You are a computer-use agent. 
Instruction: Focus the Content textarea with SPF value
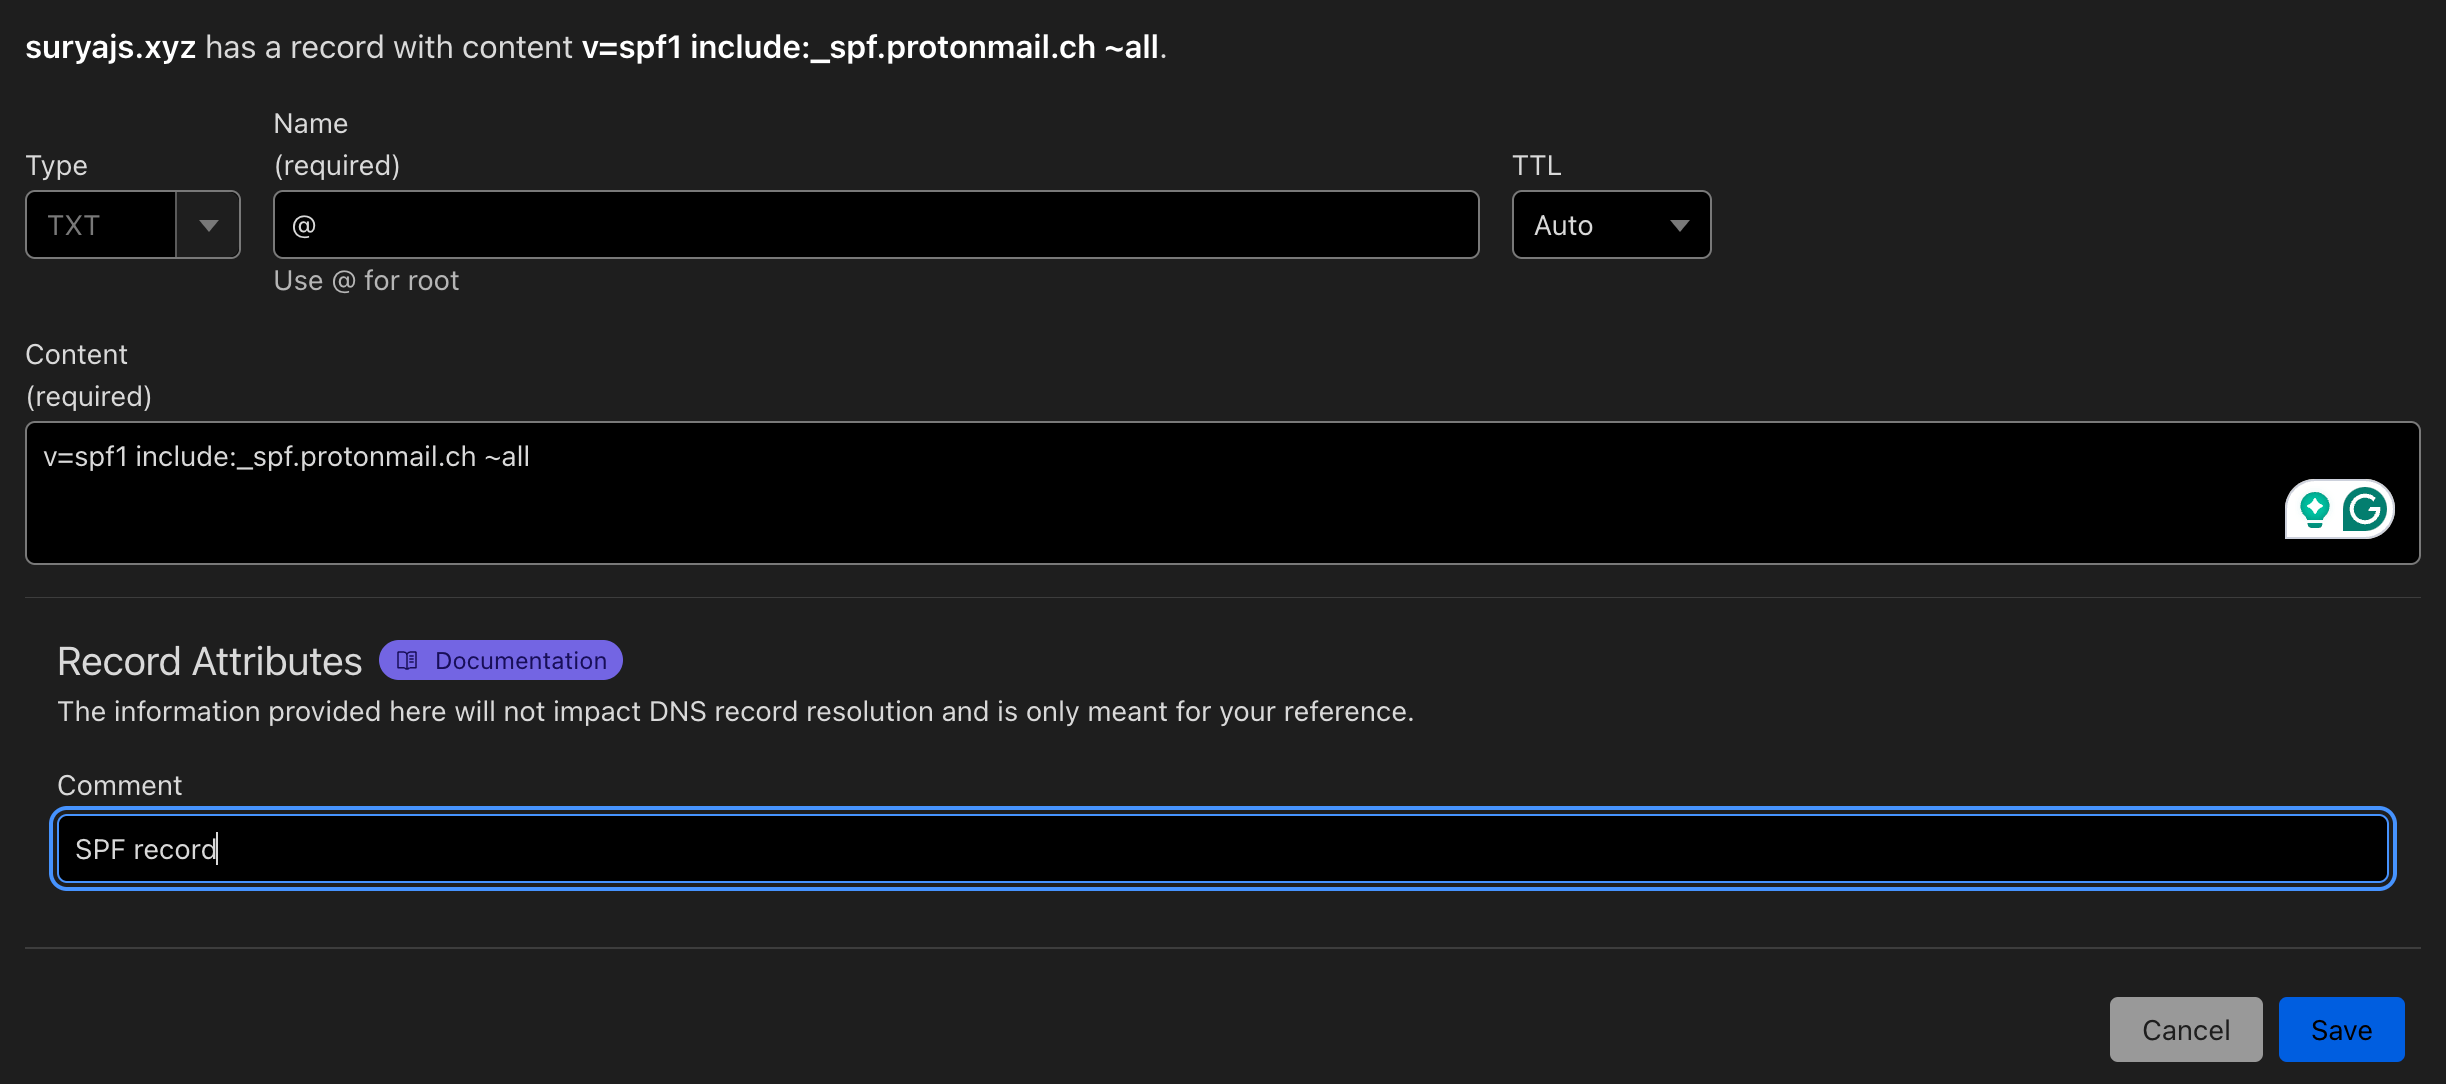tap(1222, 493)
